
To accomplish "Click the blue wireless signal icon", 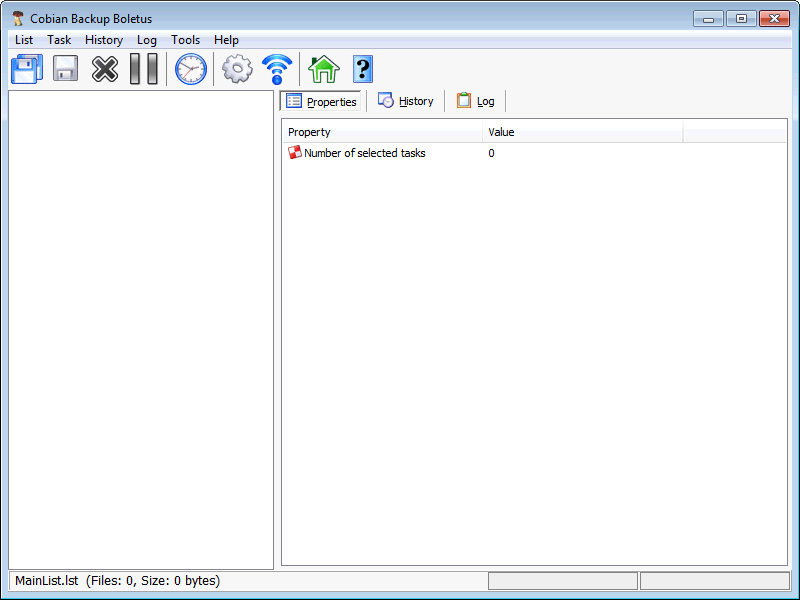I will pos(277,69).
